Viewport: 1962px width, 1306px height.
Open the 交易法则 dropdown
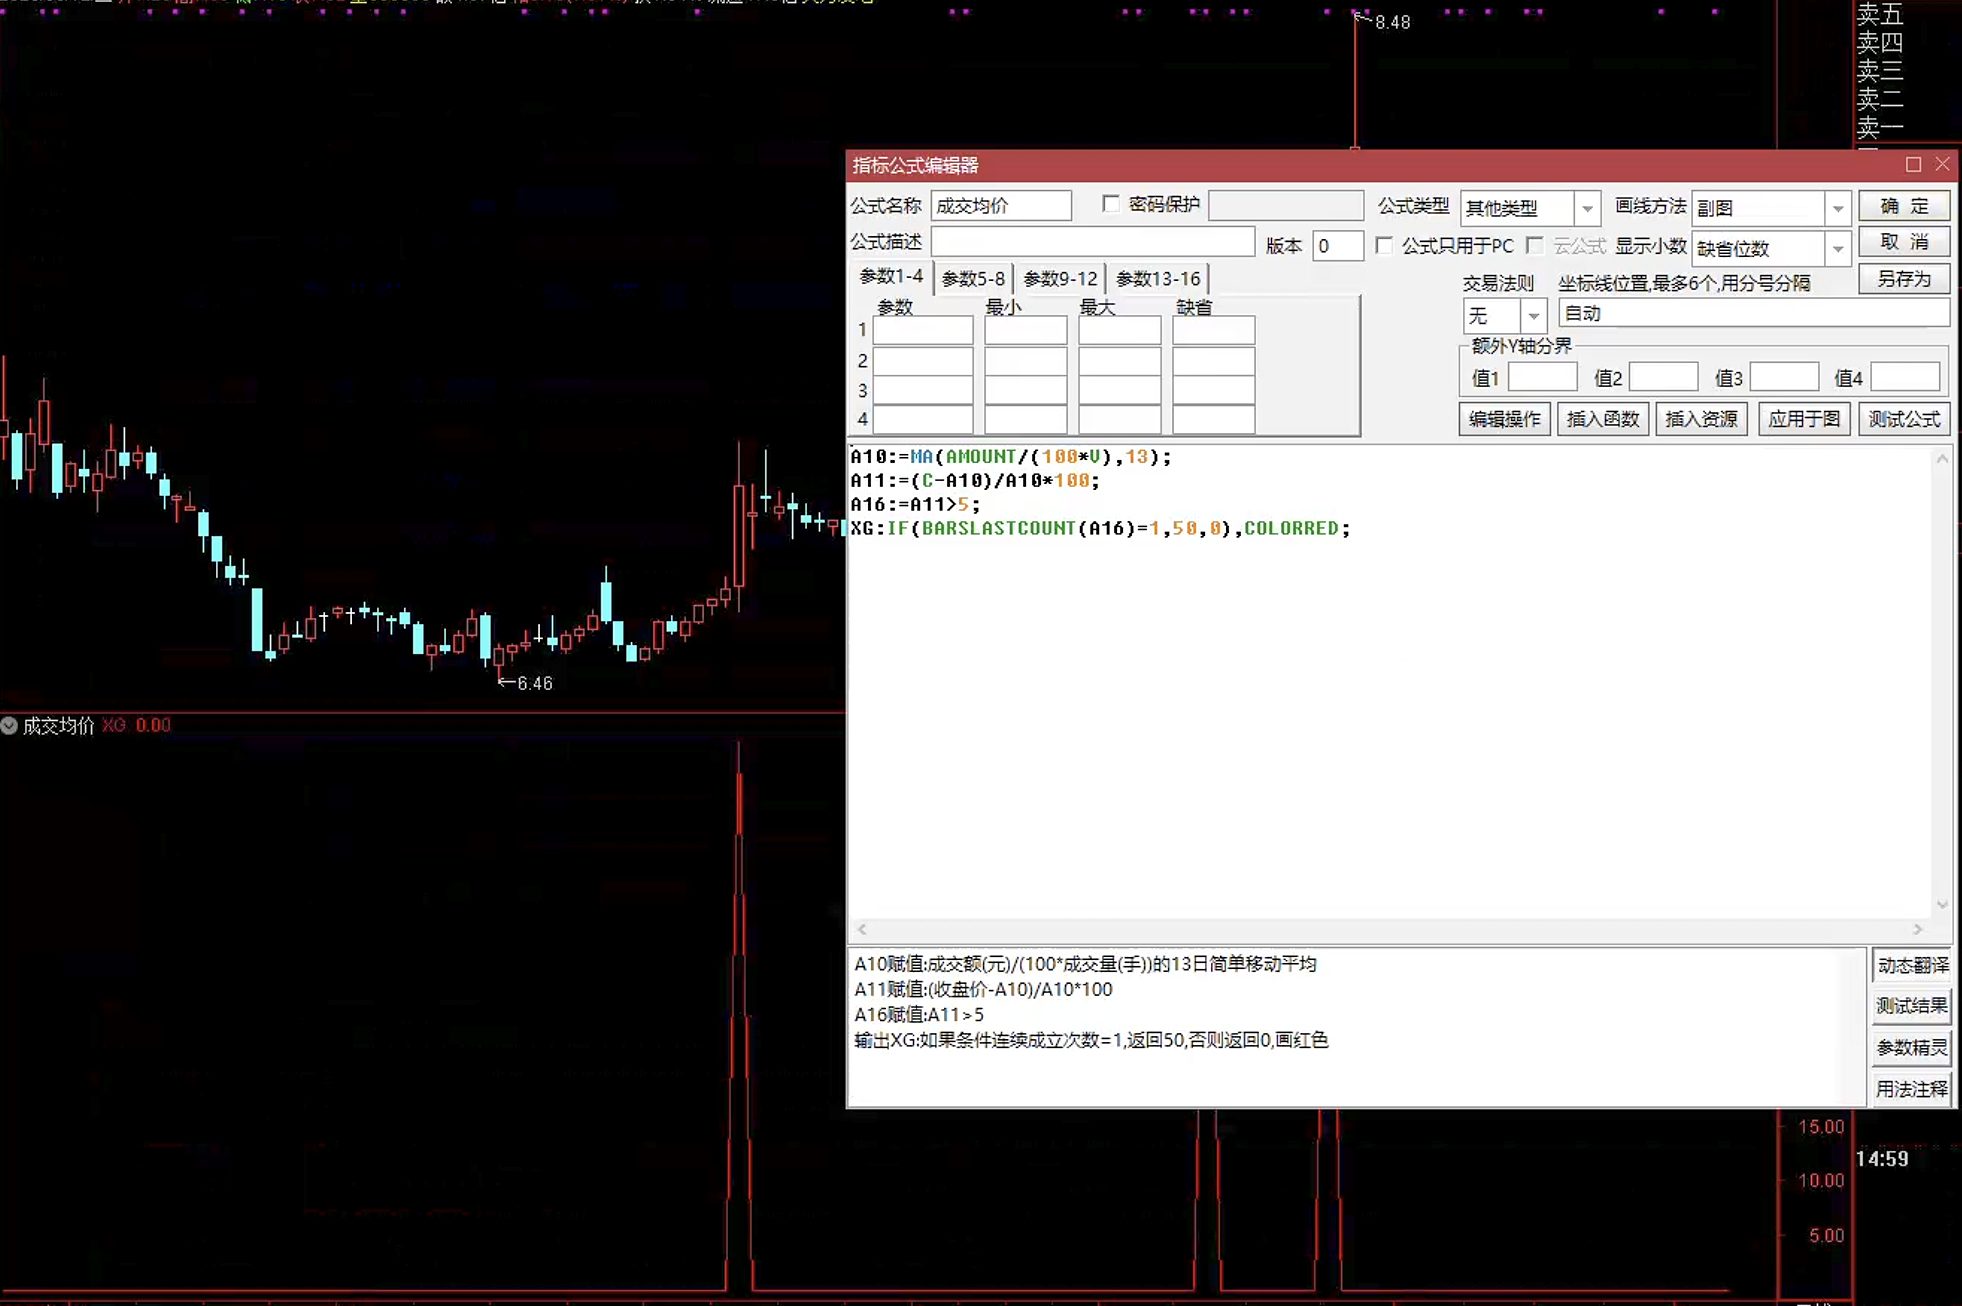(1533, 316)
